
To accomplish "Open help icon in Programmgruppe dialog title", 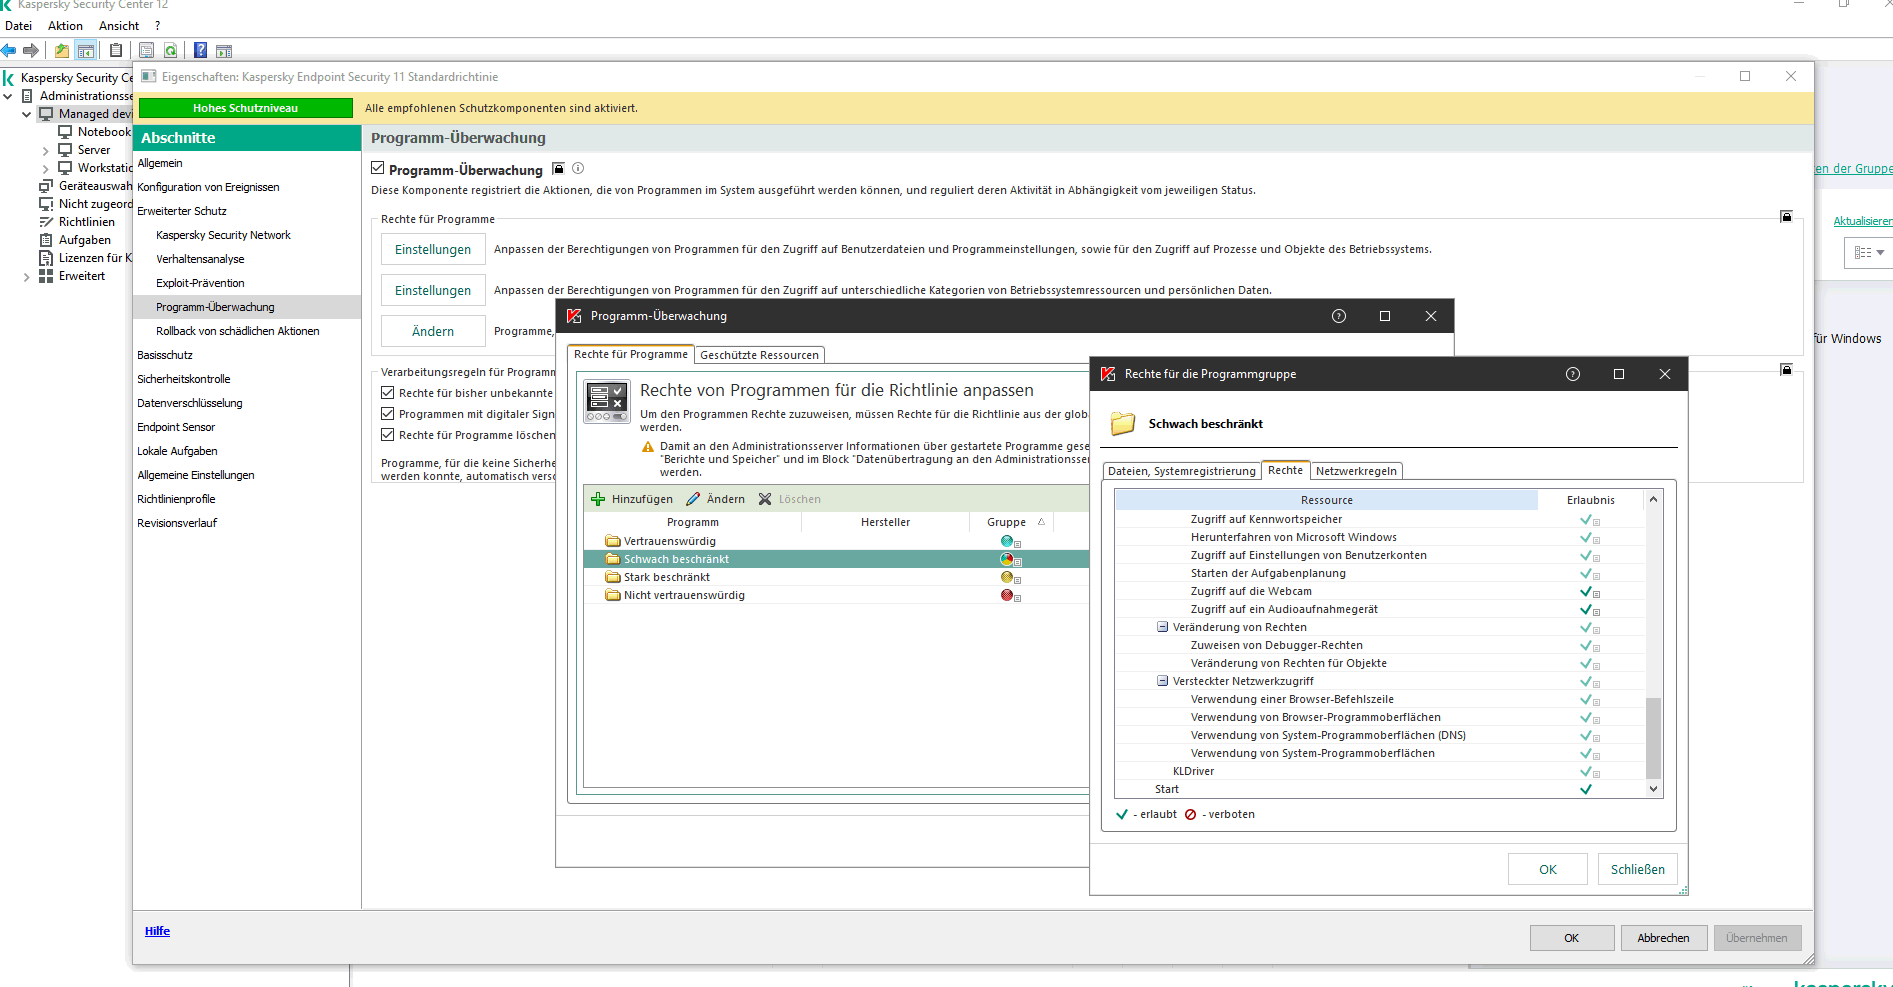I will point(1572,374).
